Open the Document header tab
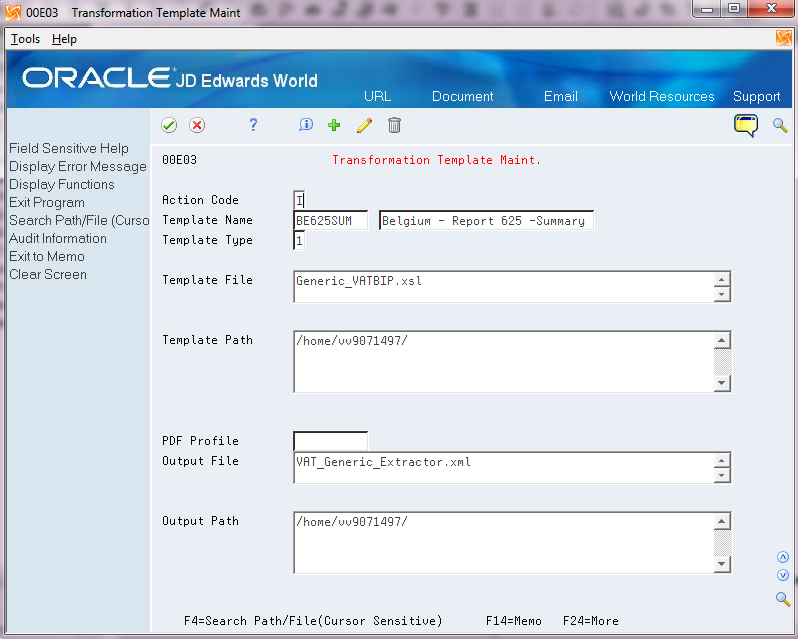Image resolution: width=798 pixels, height=639 pixels. (x=463, y=96)
